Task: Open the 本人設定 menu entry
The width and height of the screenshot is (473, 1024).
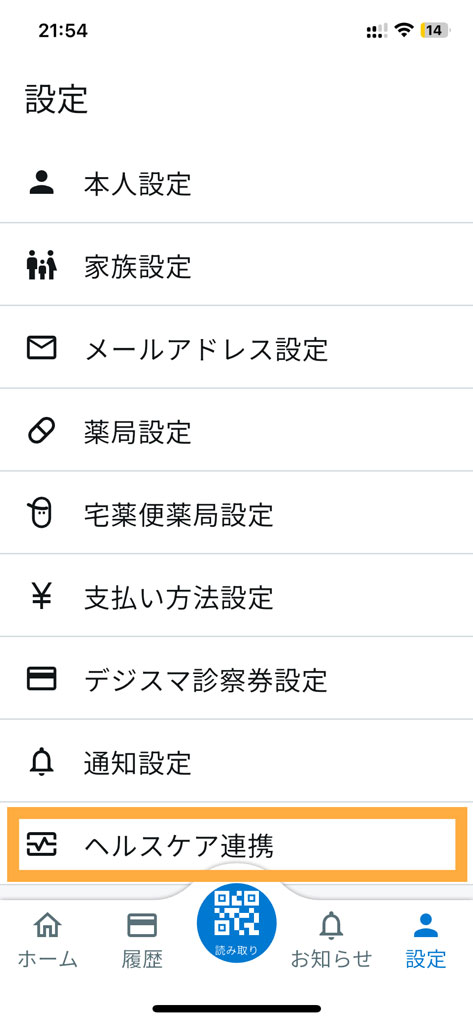Action: pyautogui.click(x=236, y=182)
